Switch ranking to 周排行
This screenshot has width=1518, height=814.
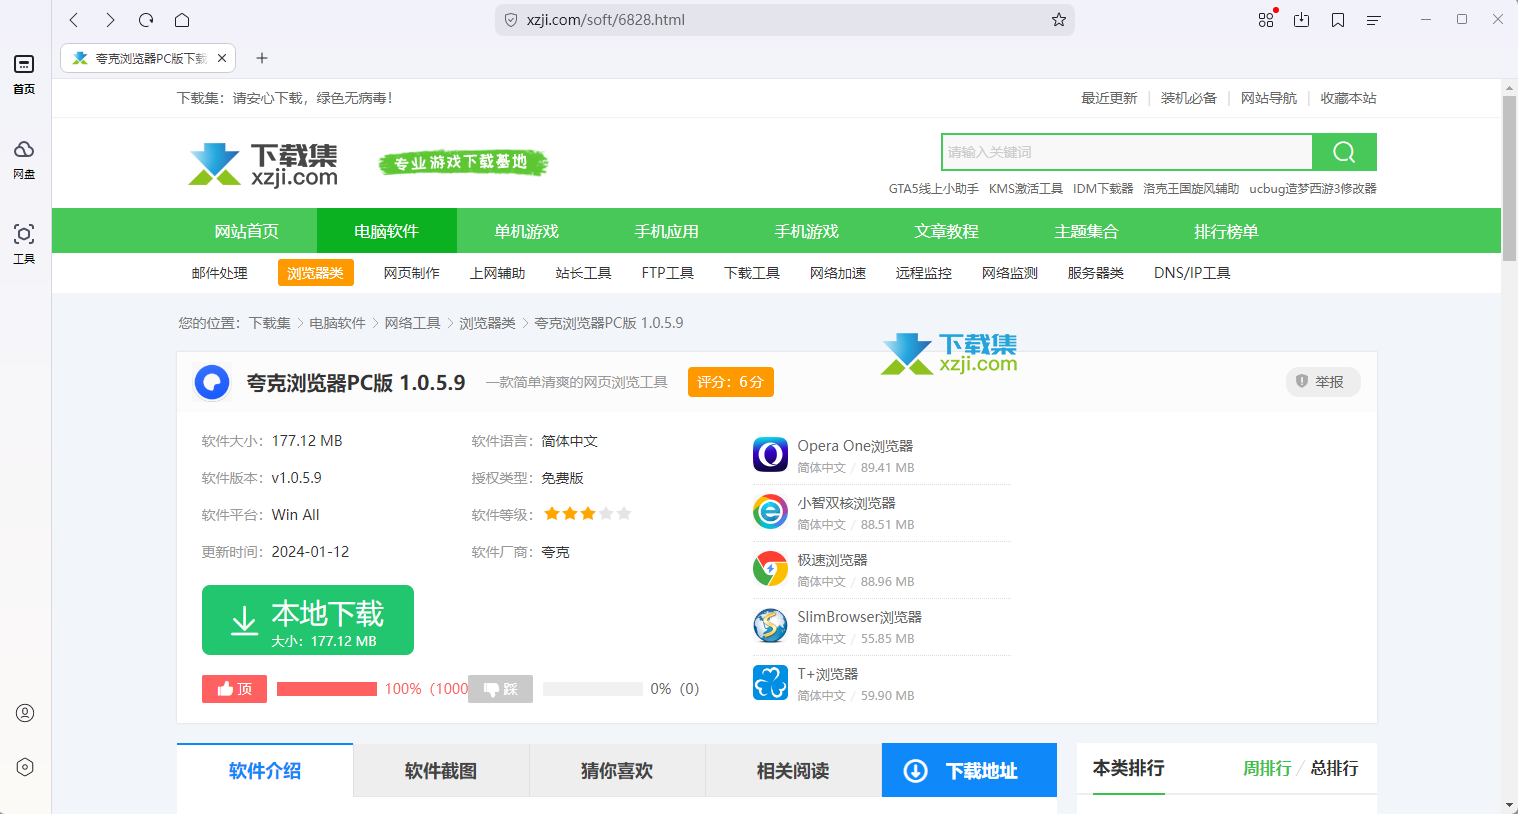(1267, 768)
